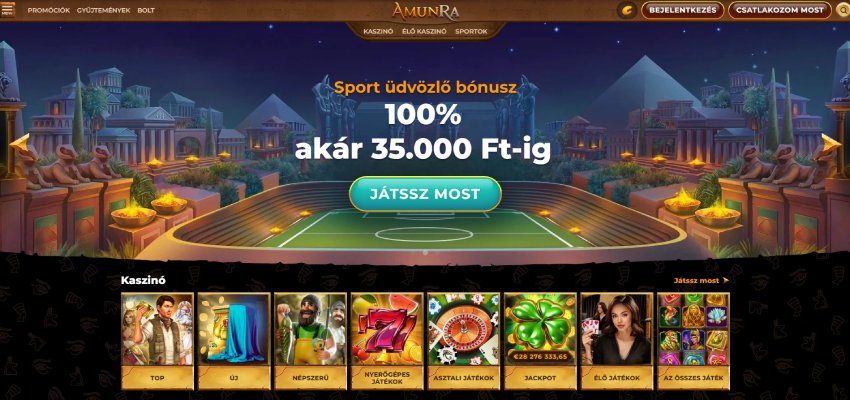Open ASZTALI JÁTÉKOK roulette tile
Image resolution: width=850 pixels, height=400 pixels.
click(463, 341)
